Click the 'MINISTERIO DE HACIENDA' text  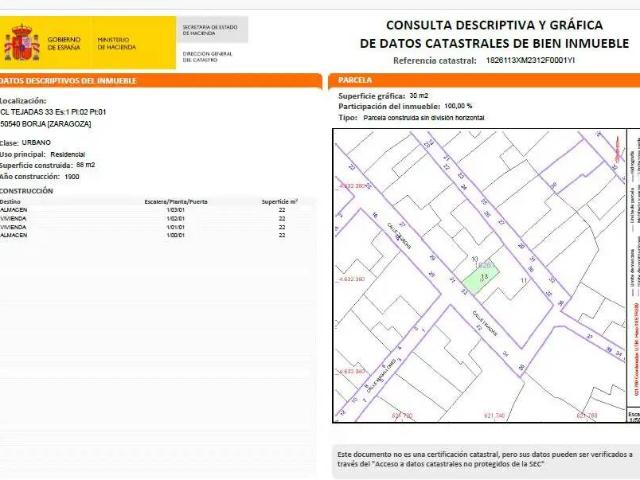[116, 43]
